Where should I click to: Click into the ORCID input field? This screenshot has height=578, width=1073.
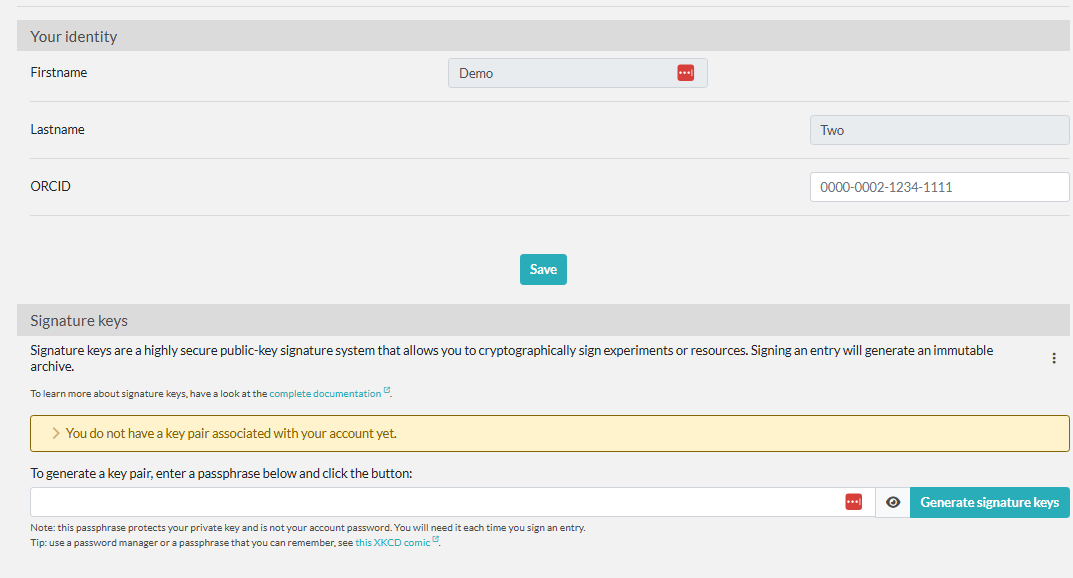click(x=939, y=187)
